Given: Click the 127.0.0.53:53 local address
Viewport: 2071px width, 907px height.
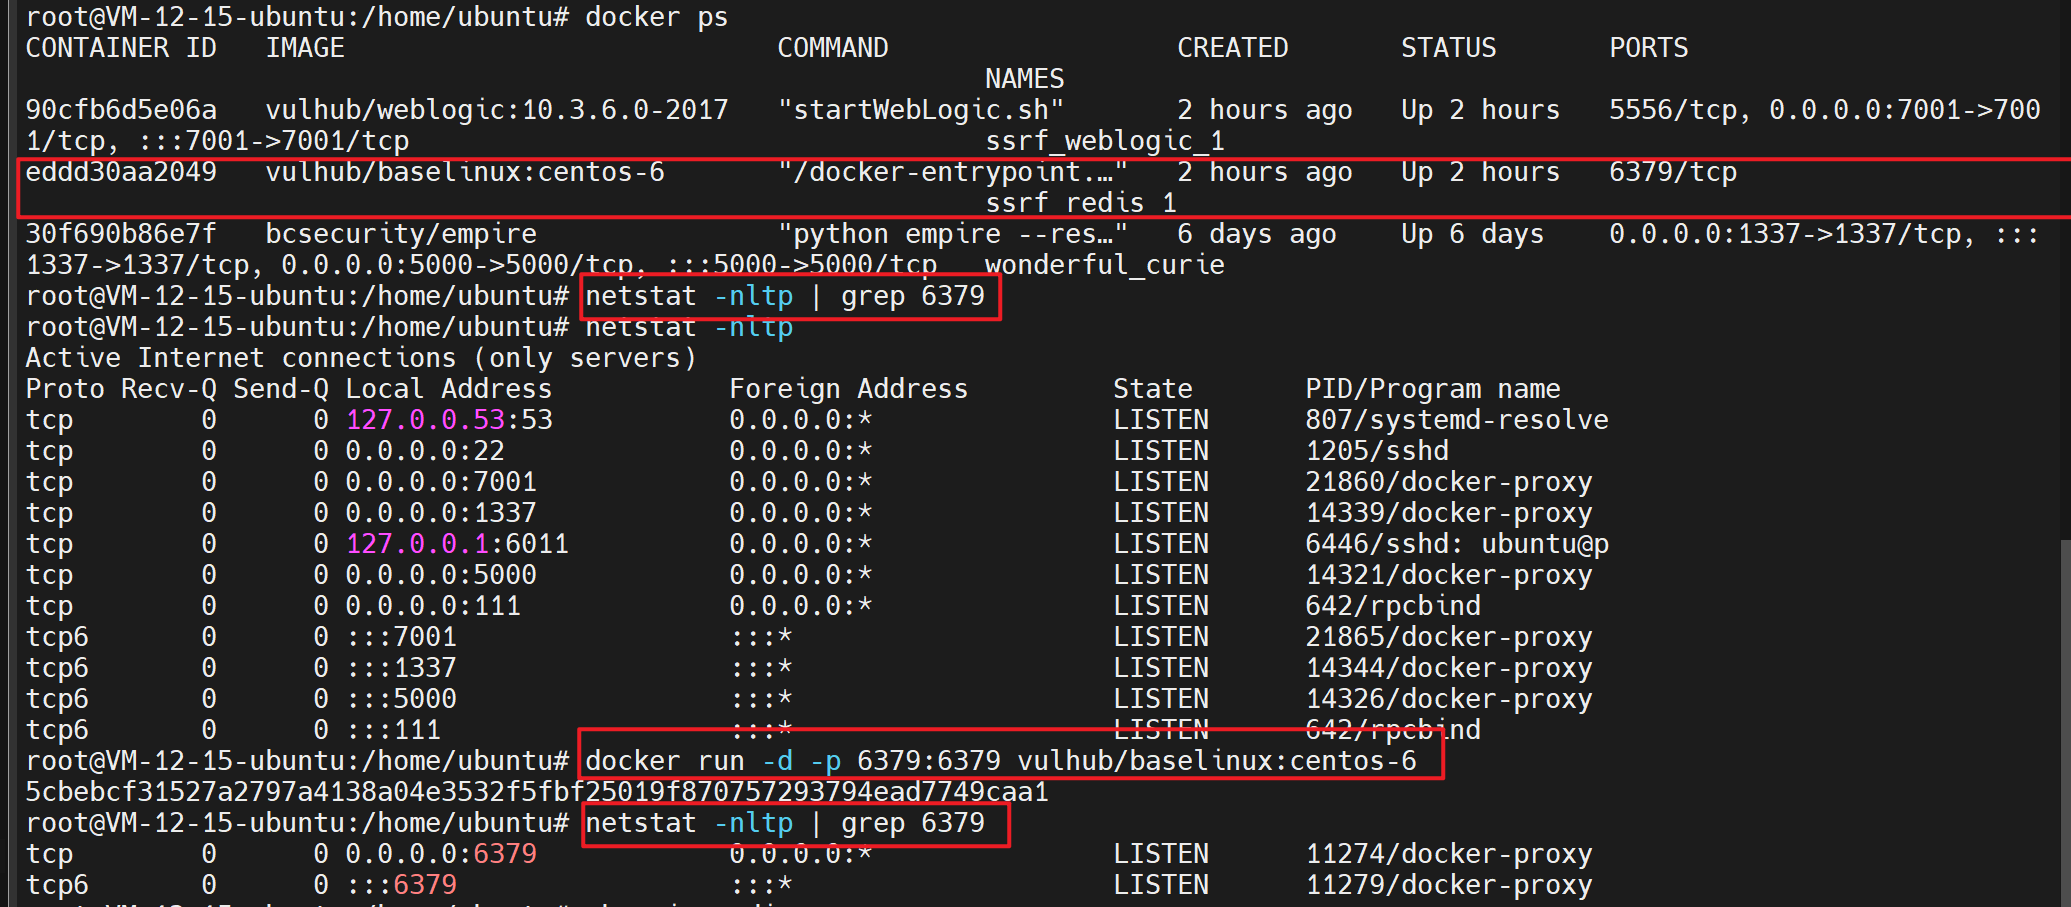Looking at the screenshot, I should (448, 420).
